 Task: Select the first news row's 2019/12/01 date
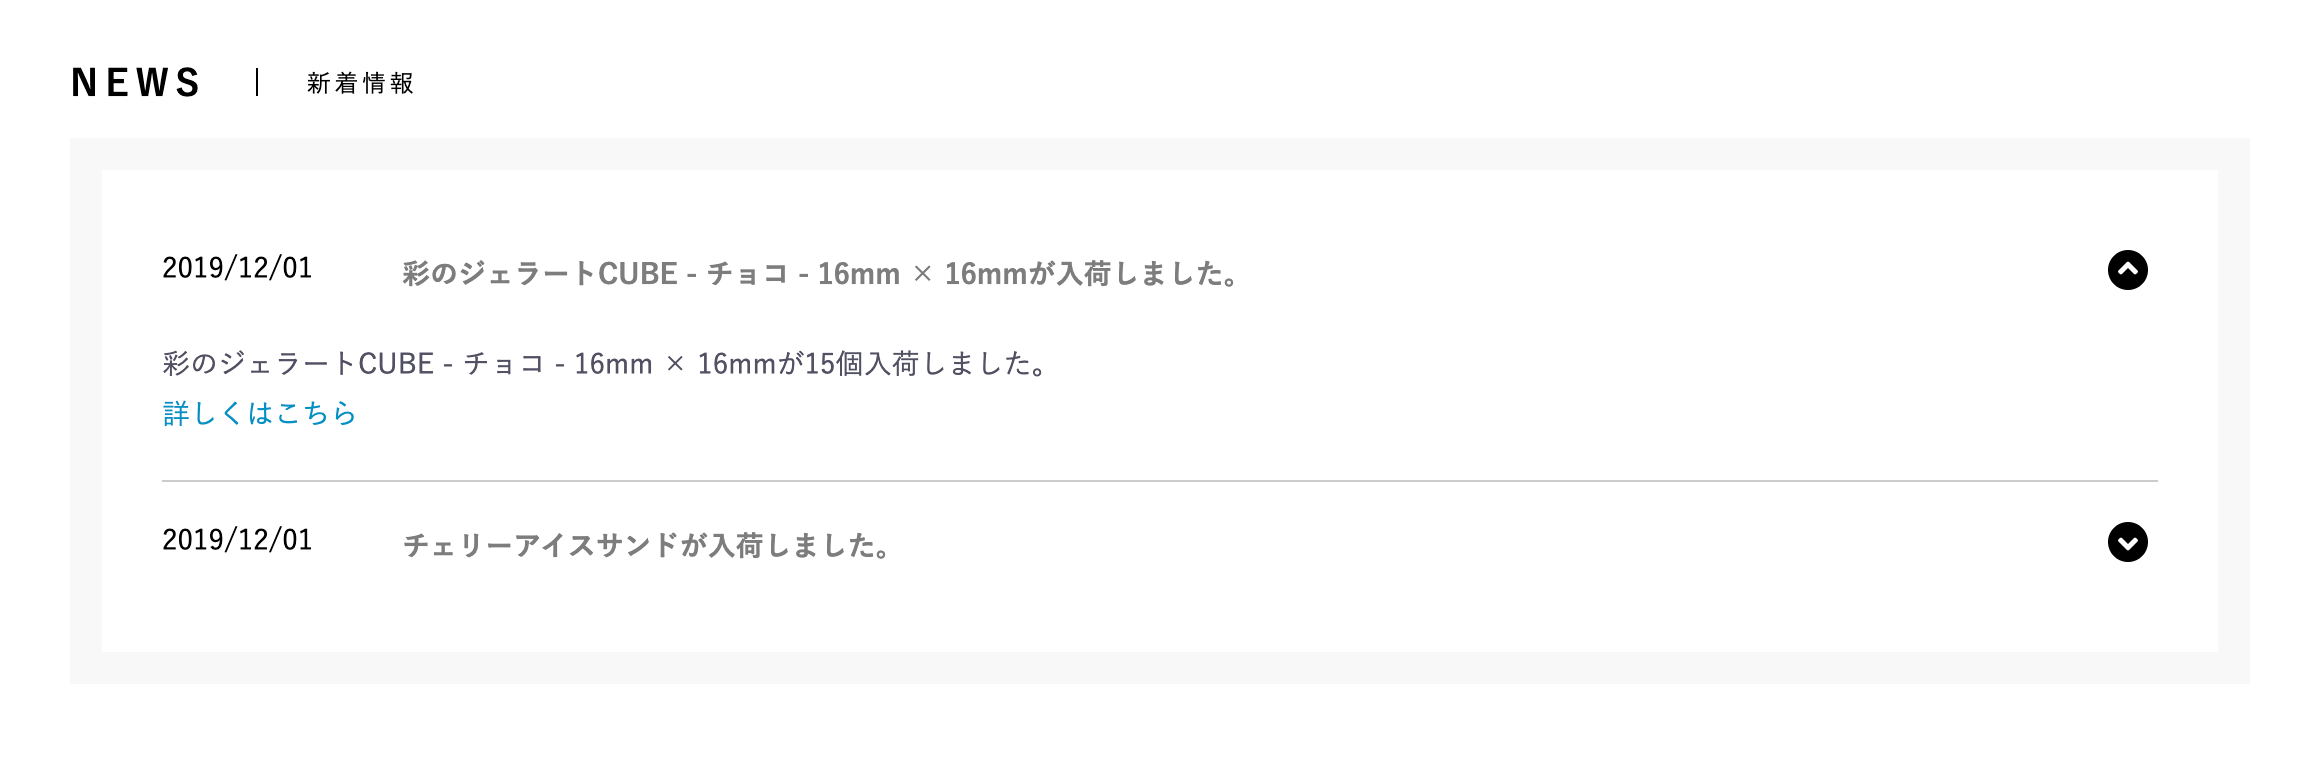point(237,268)
